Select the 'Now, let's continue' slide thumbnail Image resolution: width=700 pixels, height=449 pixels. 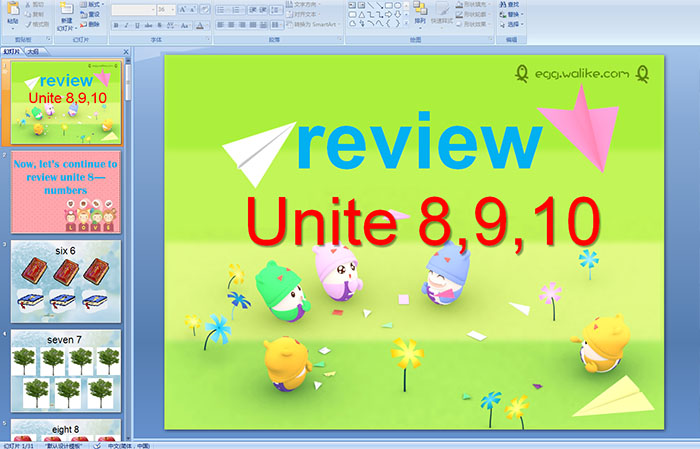pyautogui.click(x=66, y=192)
